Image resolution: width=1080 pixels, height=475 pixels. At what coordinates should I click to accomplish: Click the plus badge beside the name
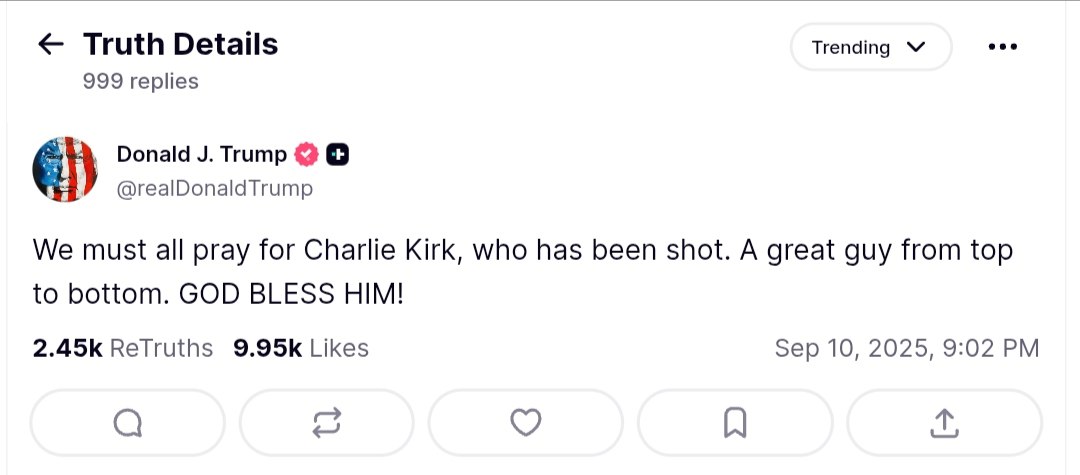coord(338,155)
